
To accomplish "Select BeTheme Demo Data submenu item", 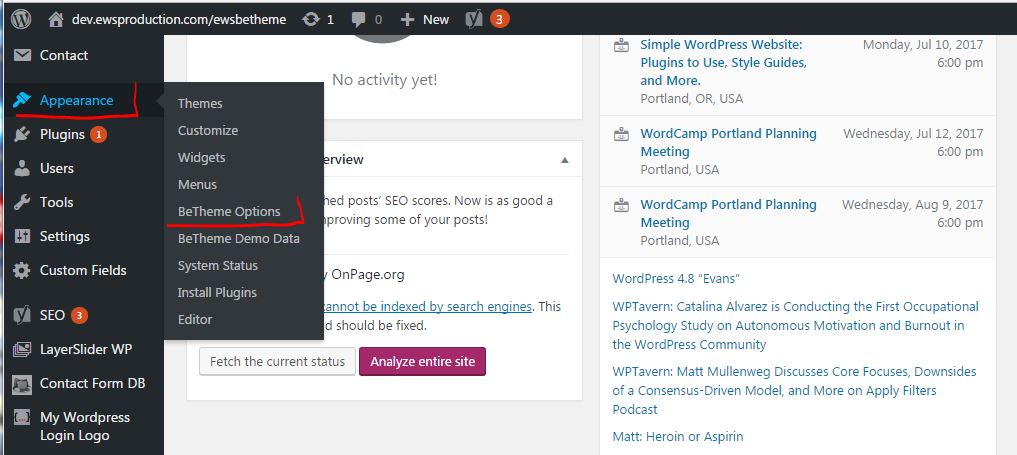I will [x=239, y=239].
